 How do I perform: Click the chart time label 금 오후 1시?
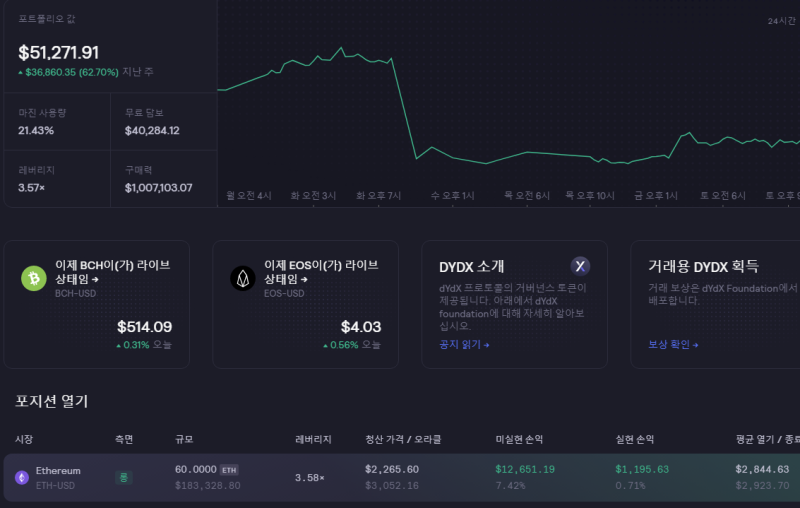(x=656, y=196)
